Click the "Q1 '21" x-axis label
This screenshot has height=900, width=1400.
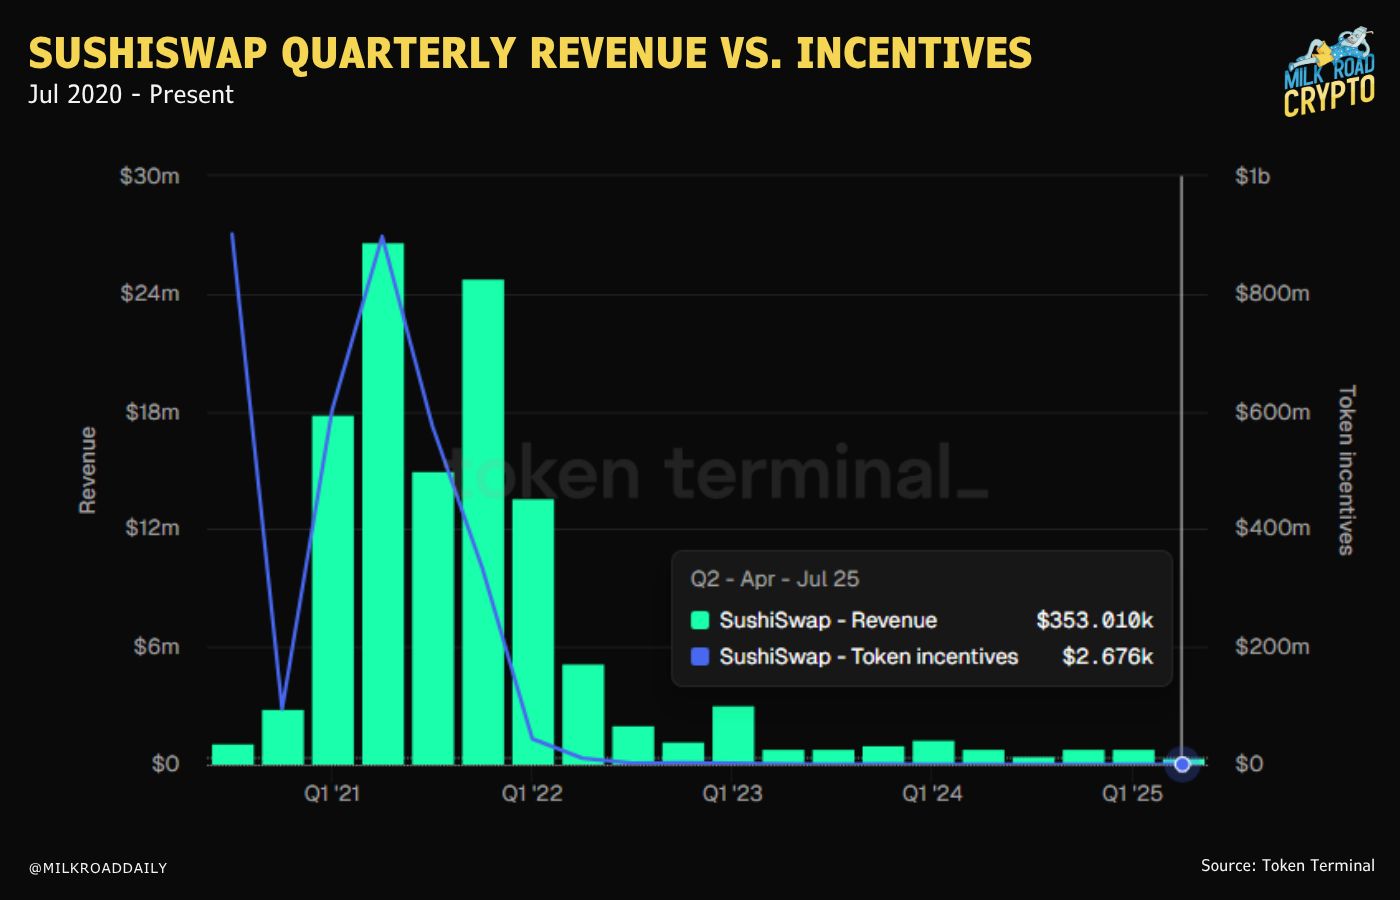pyautogui.click(x=333, y=794)
